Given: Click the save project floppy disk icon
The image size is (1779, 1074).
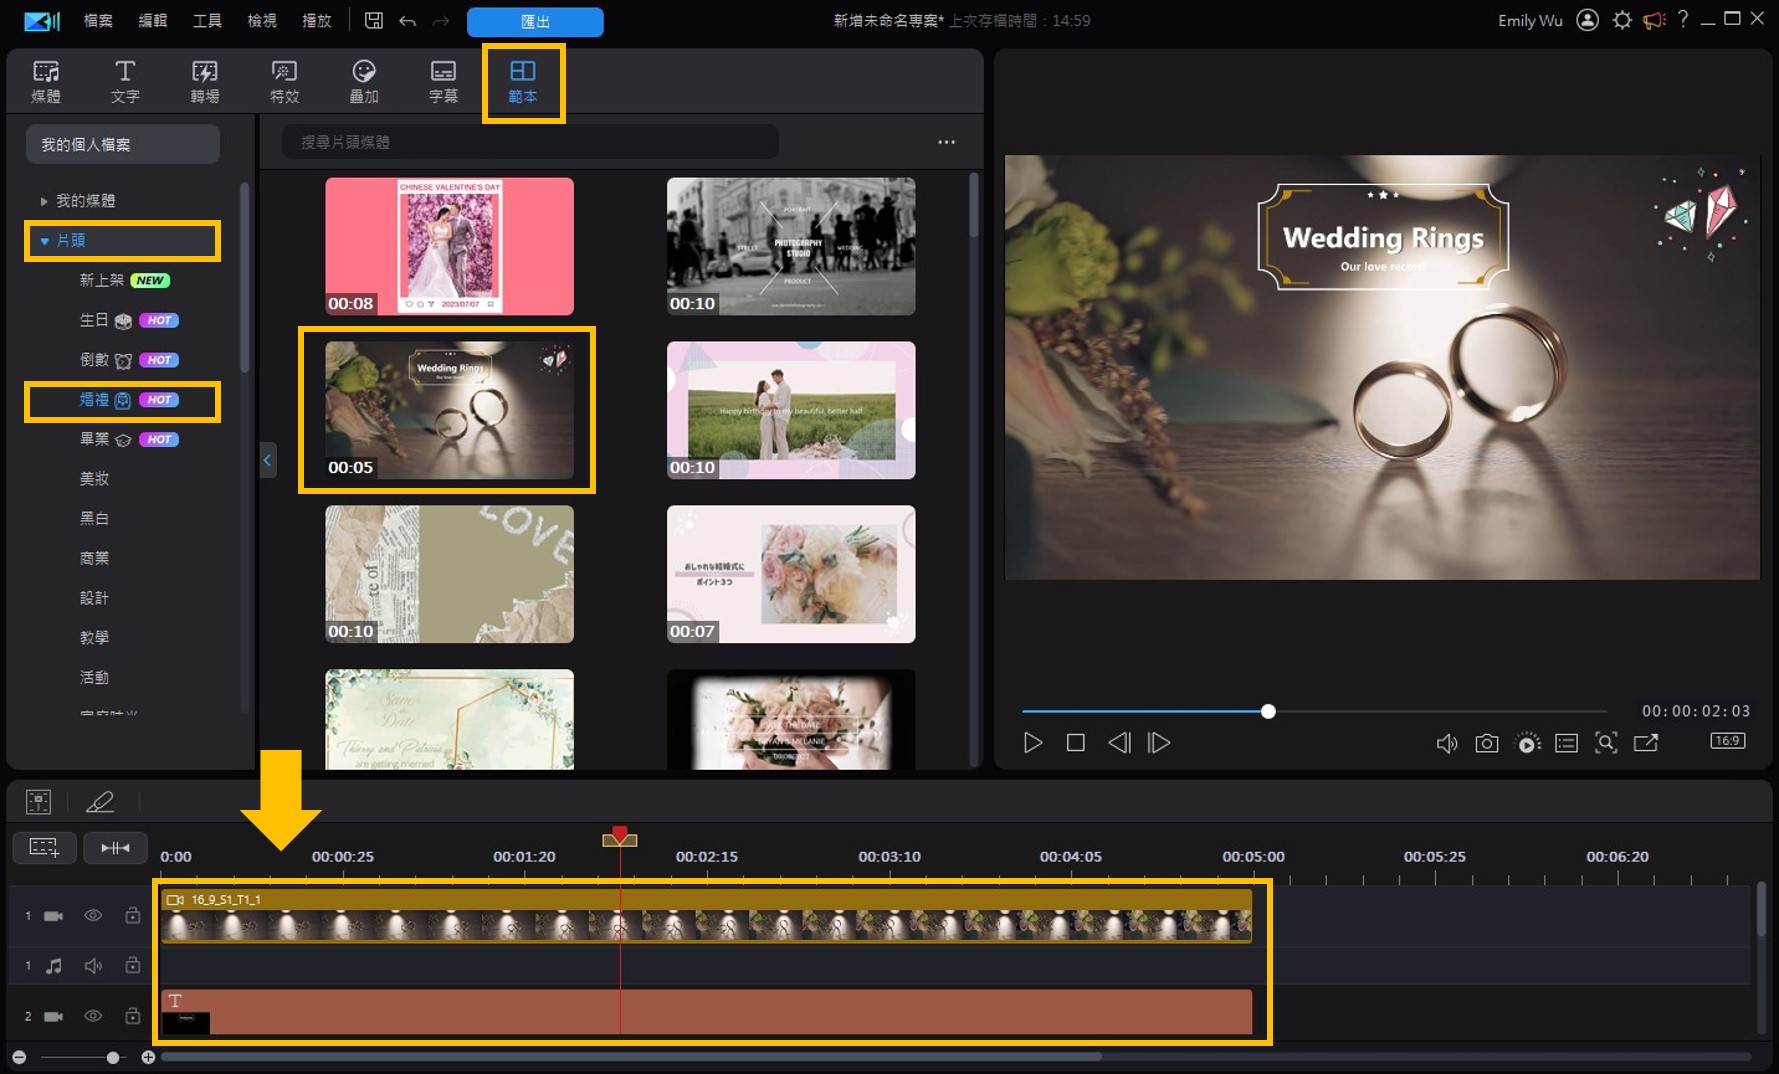Looking at the screenshot, I should (374, 21).
